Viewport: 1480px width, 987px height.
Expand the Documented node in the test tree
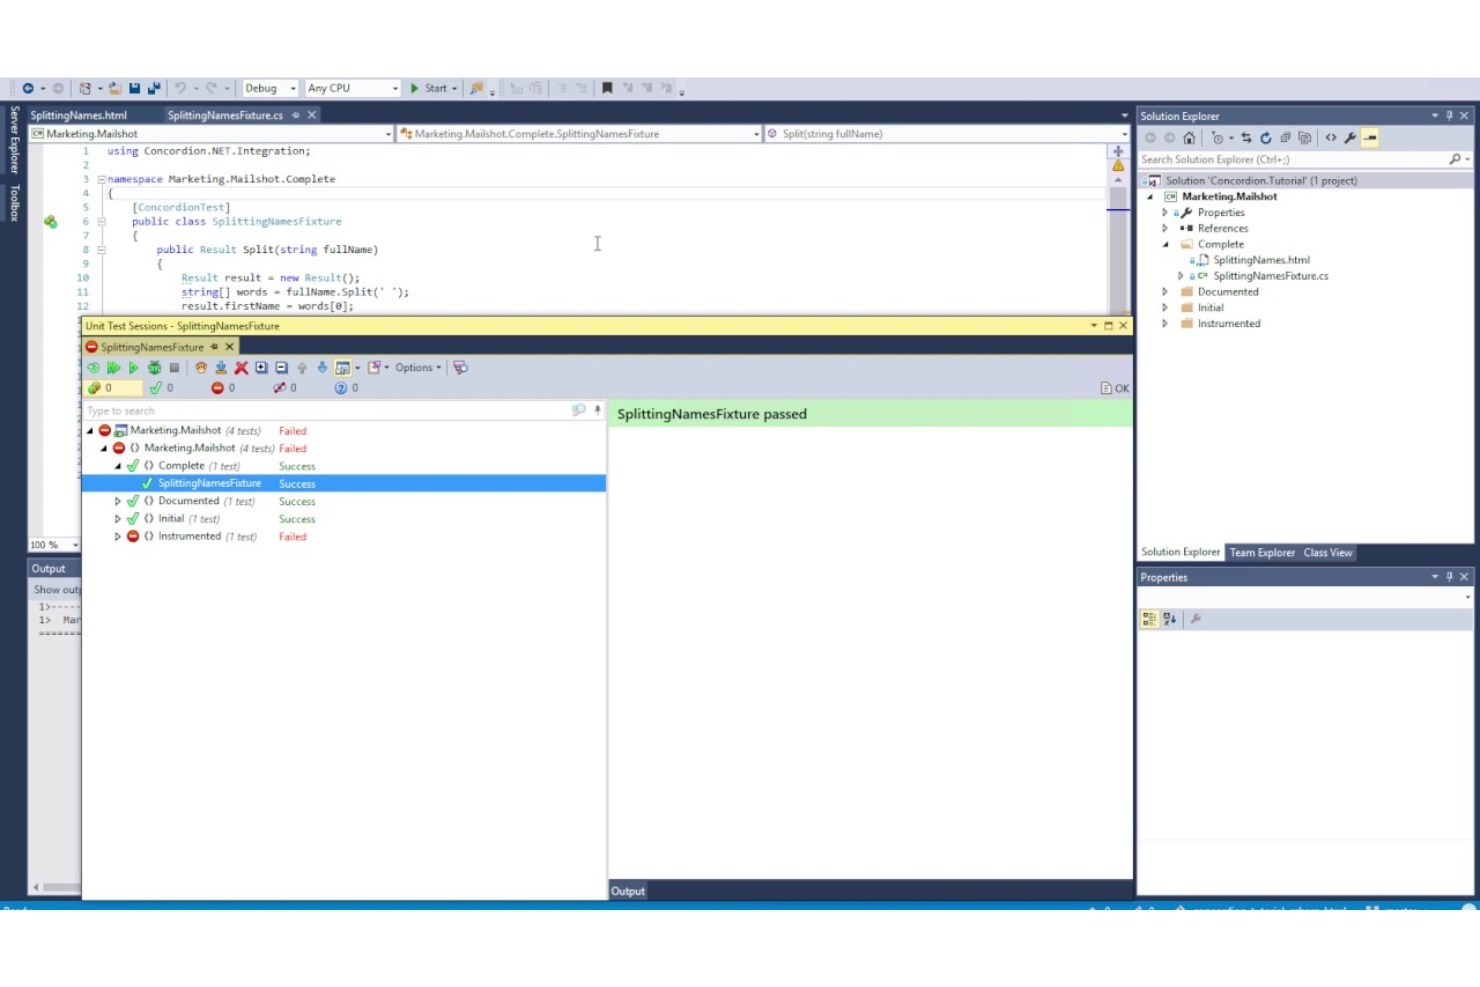pos(117,501)
